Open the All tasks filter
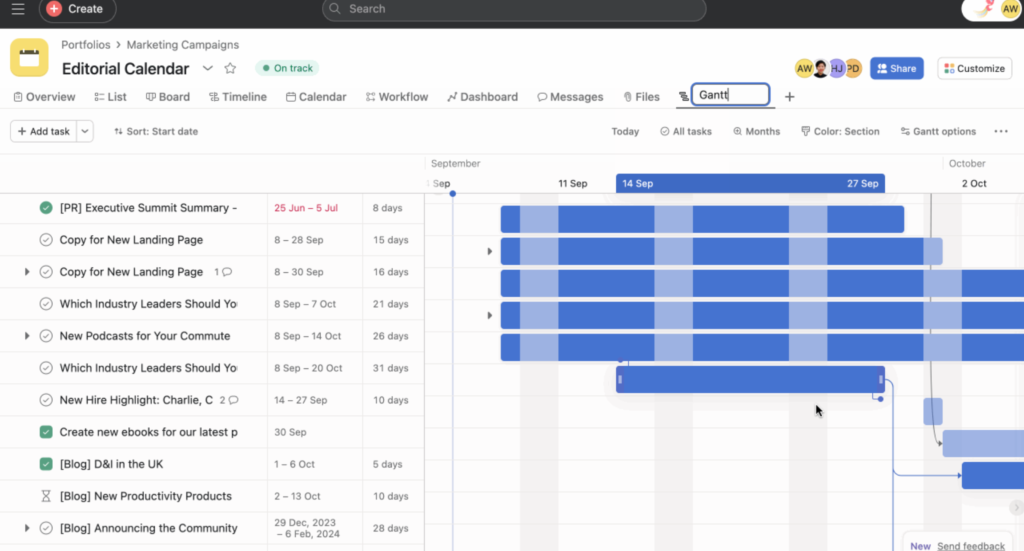This screenshot has height=551, width=1024. pos(686,131)
